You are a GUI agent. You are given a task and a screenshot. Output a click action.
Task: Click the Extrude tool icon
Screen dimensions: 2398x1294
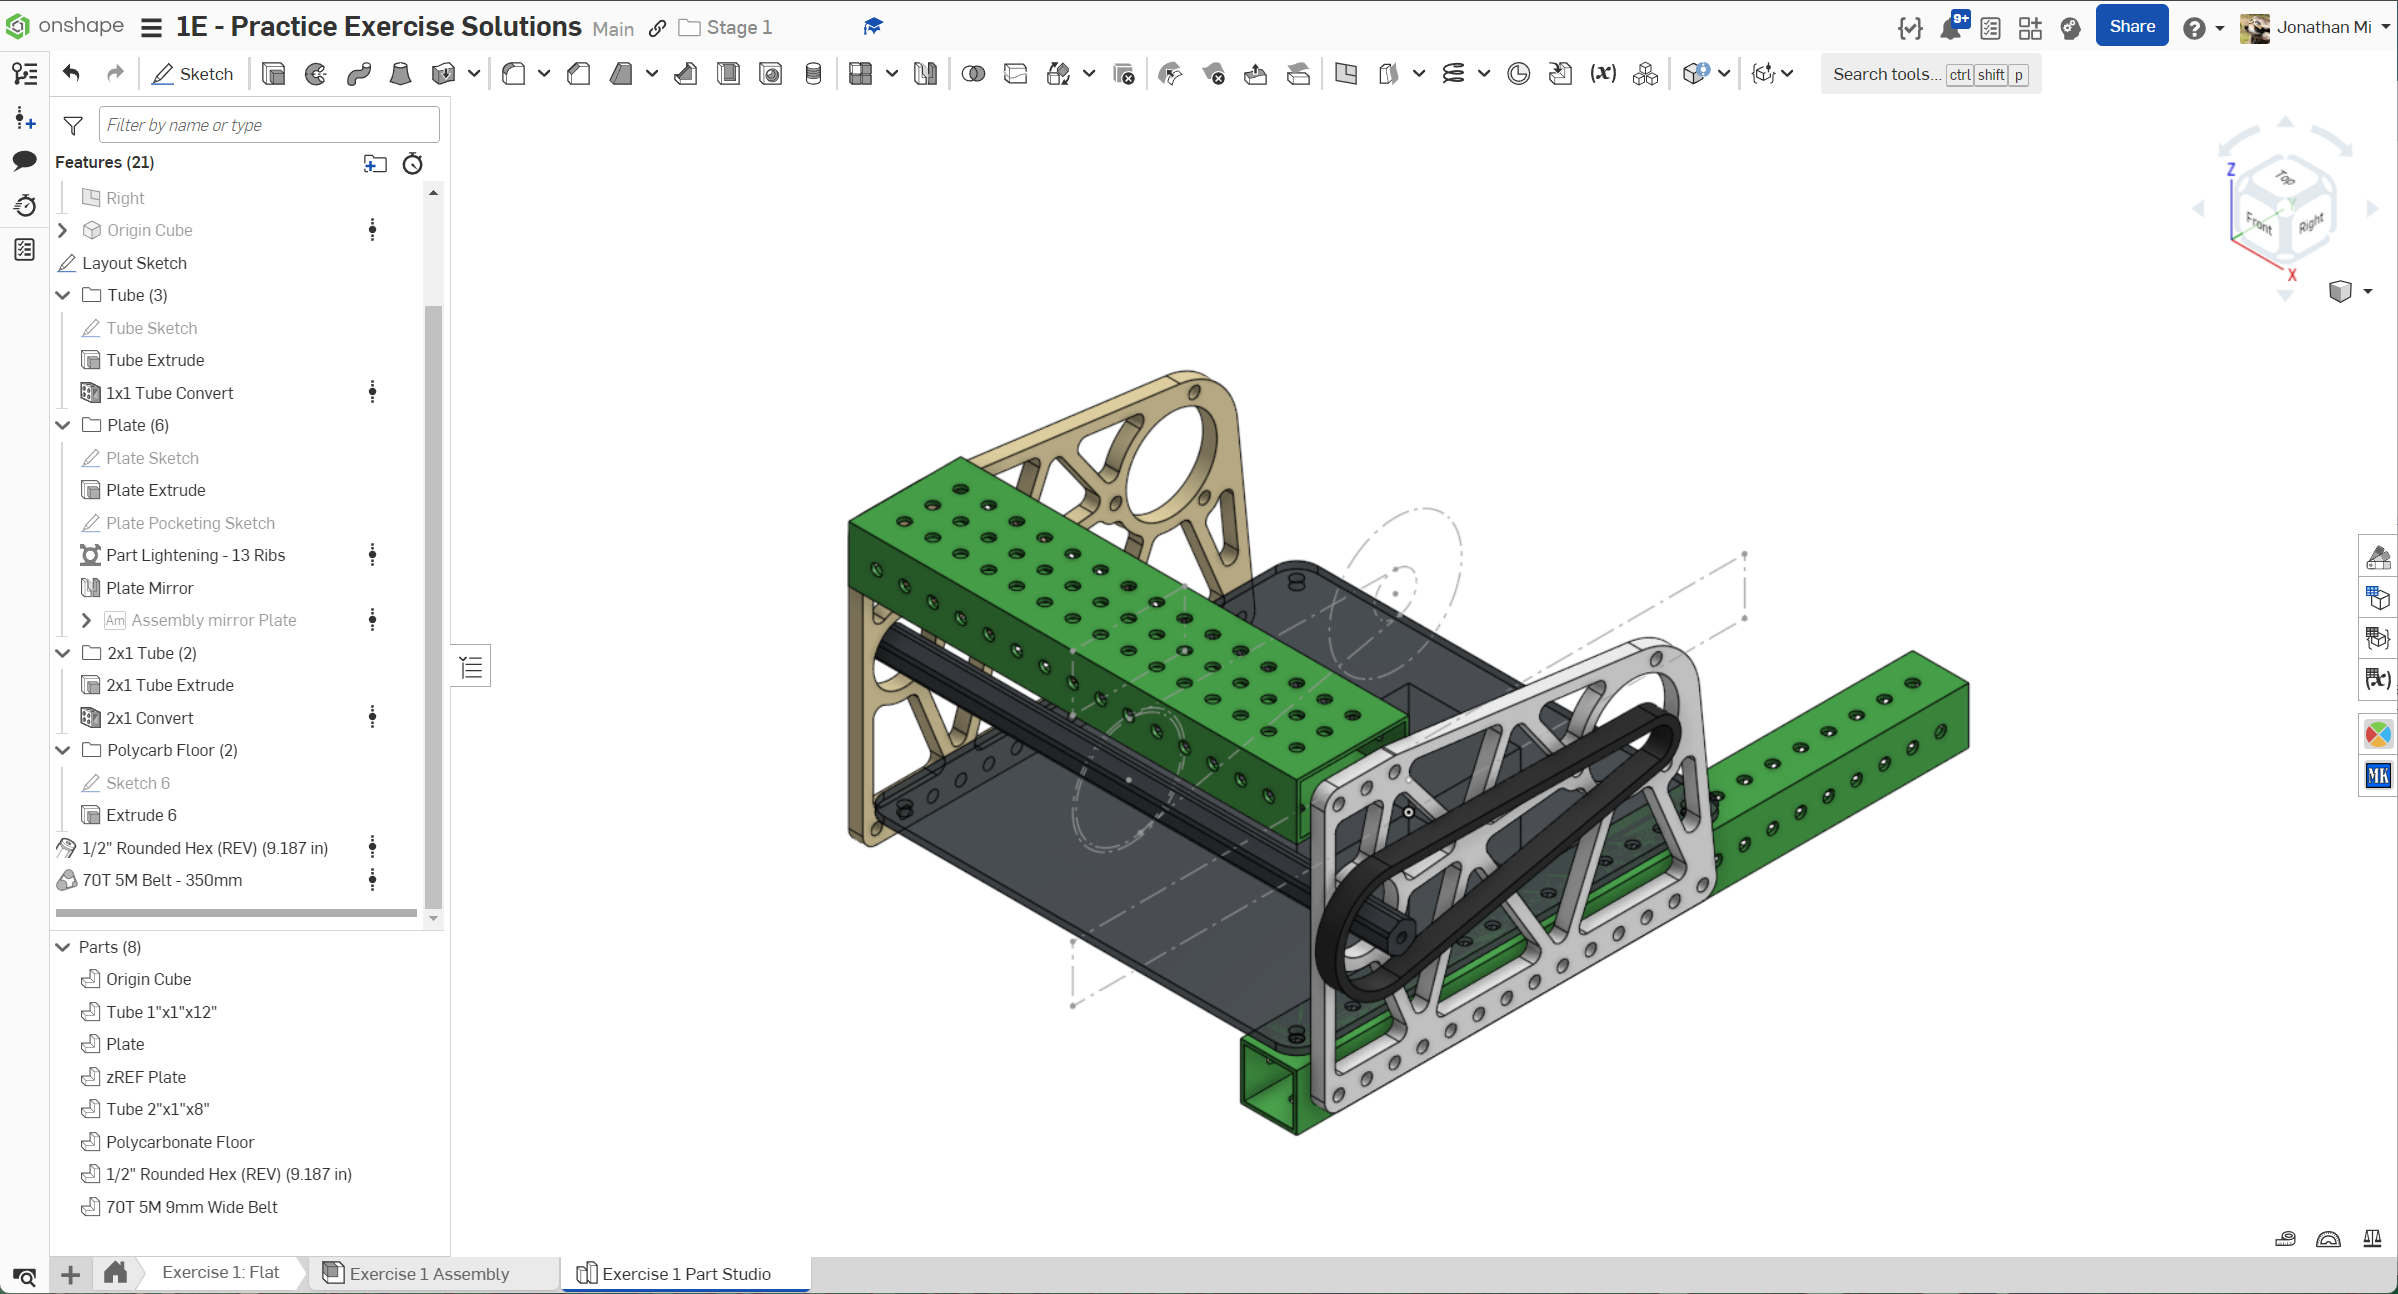click(273, 74)
